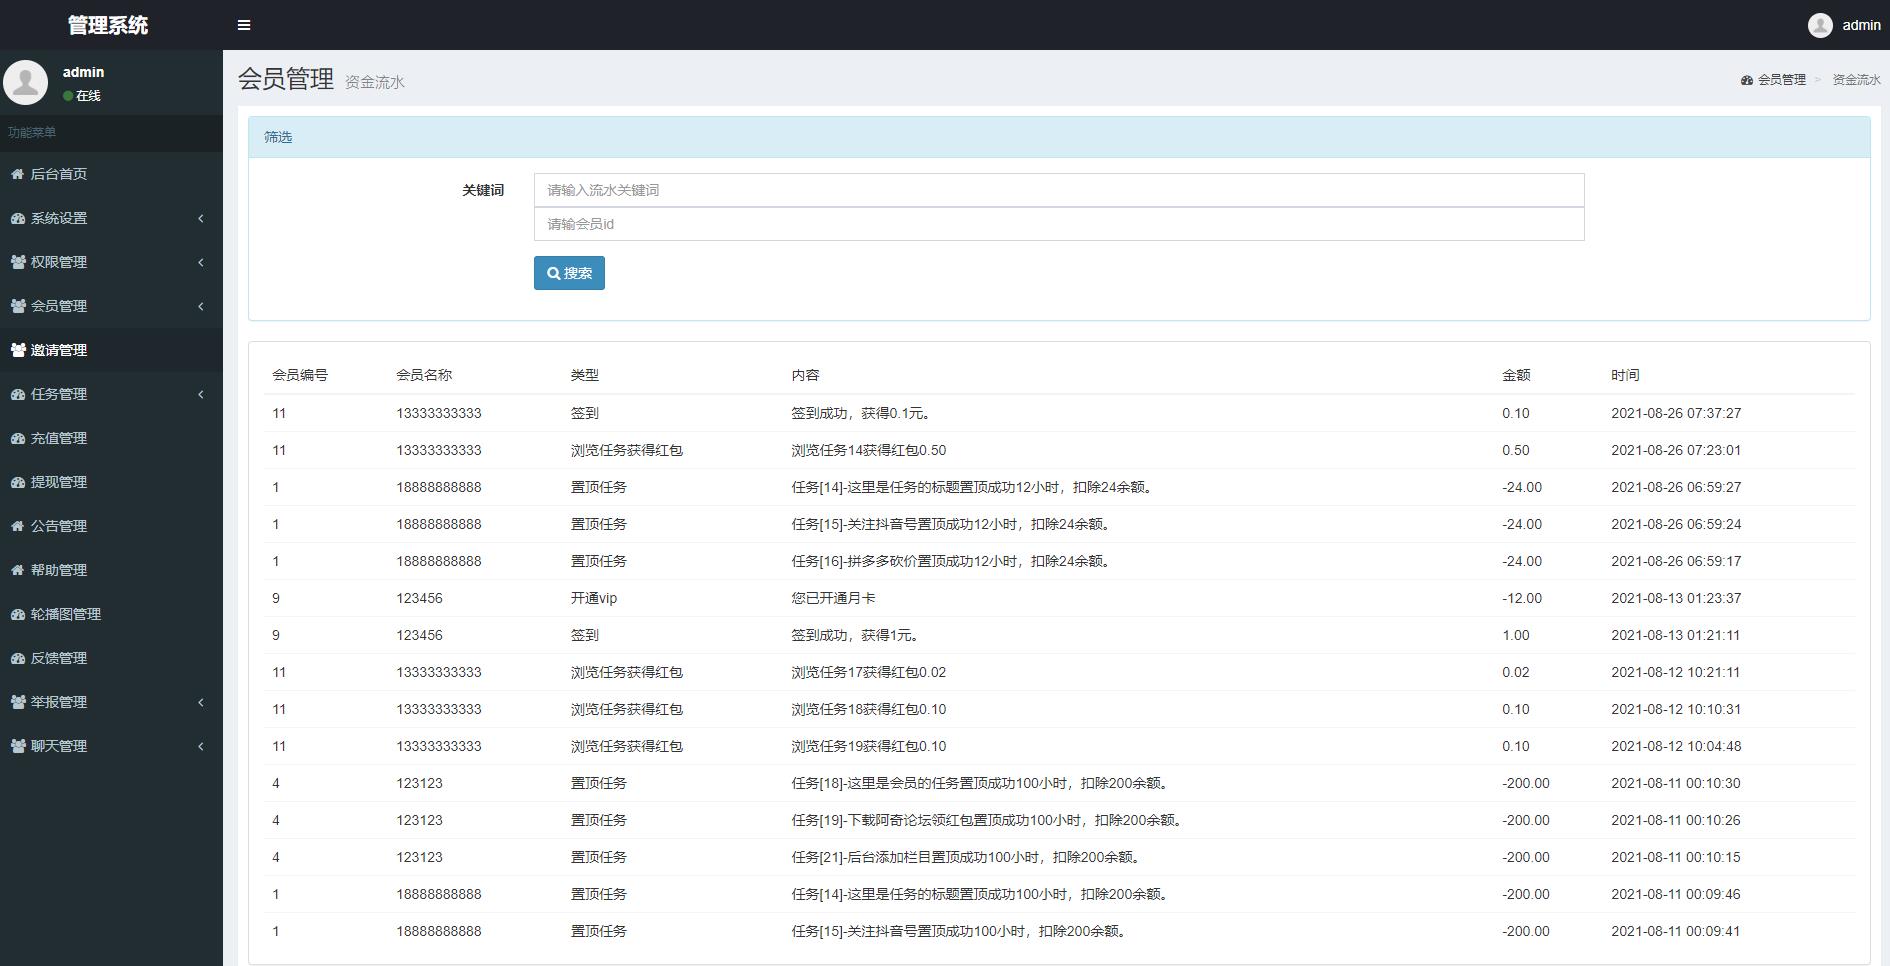1890x966 pixels.
Task: Click the 金额 column header
Action: click(1516, 375)
